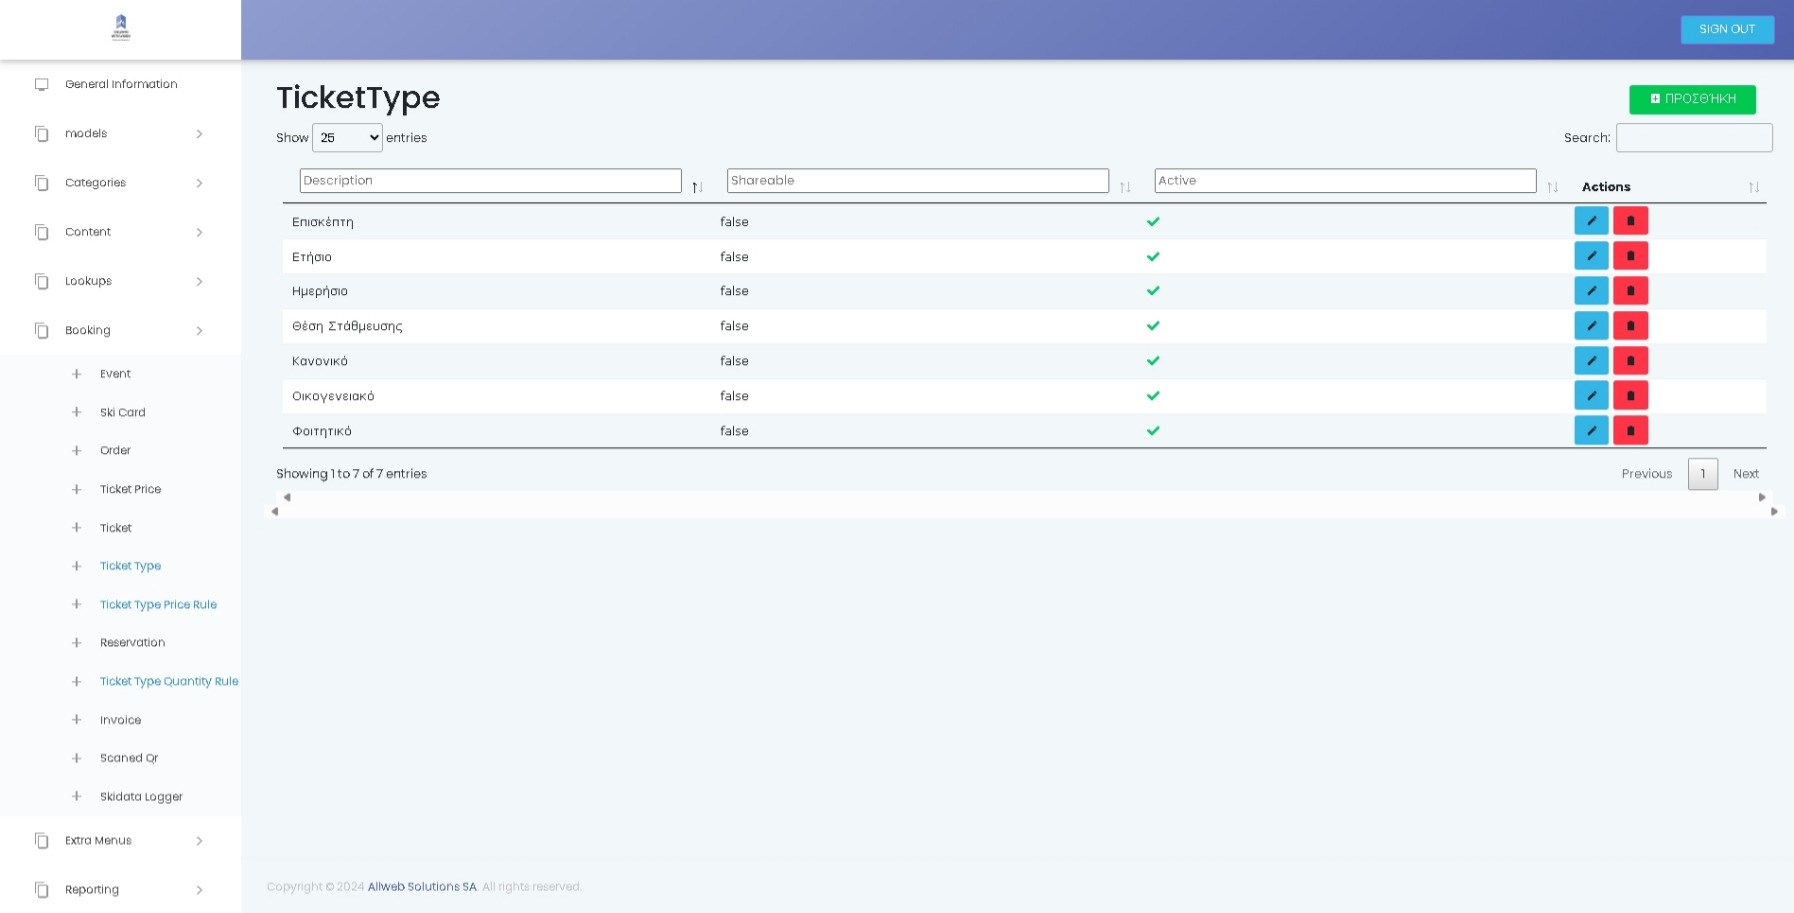
Task: Focus the Search input field
Action: click(1694, 138)
